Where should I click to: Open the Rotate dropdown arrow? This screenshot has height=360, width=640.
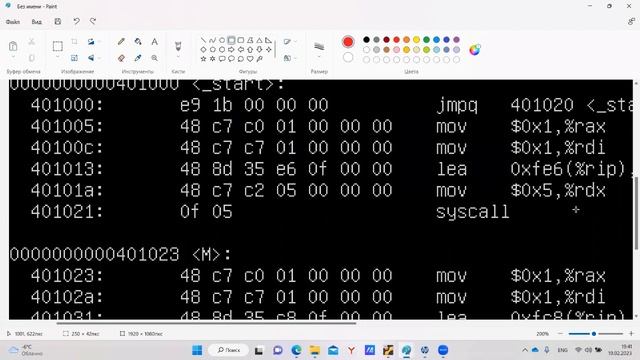pos(100,42)
